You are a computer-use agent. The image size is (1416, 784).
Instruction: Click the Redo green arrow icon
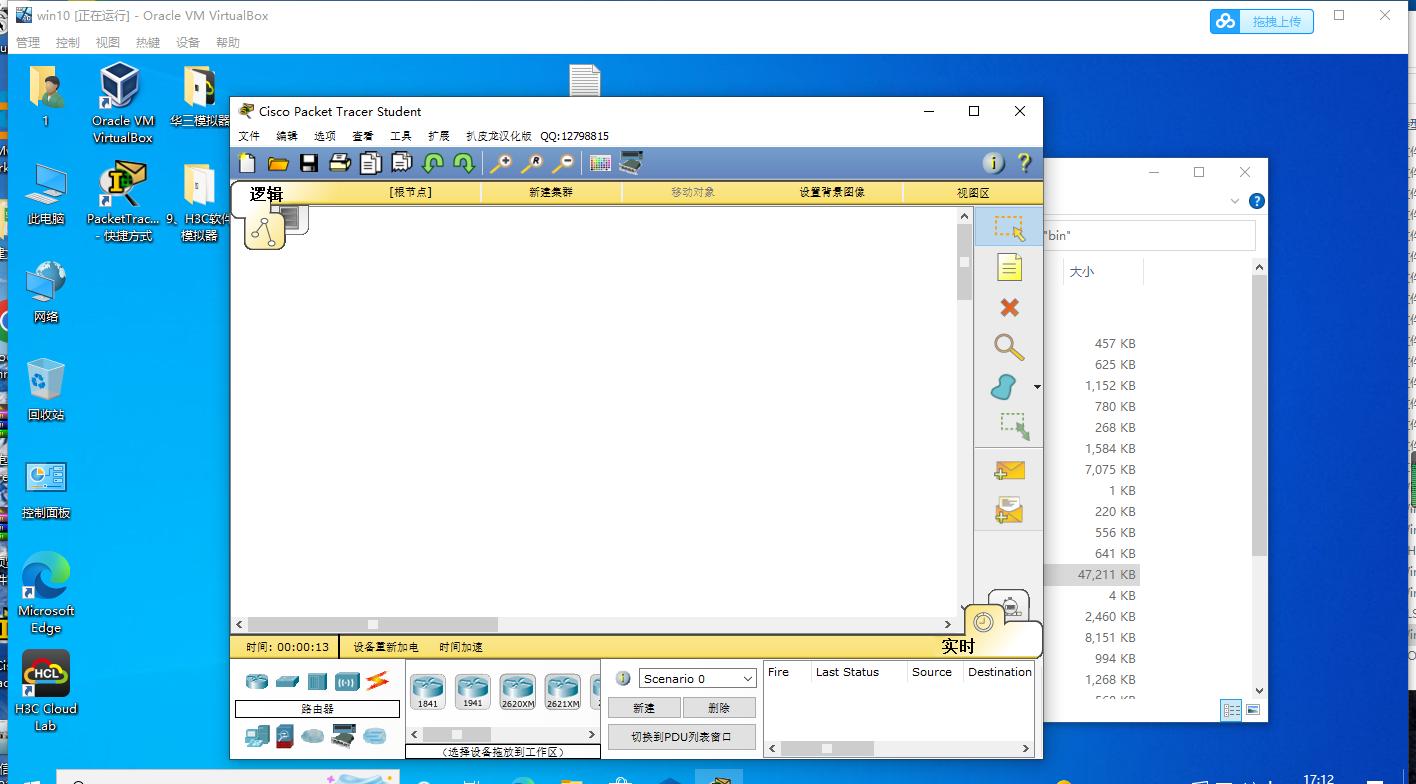[x=464, y=163]
